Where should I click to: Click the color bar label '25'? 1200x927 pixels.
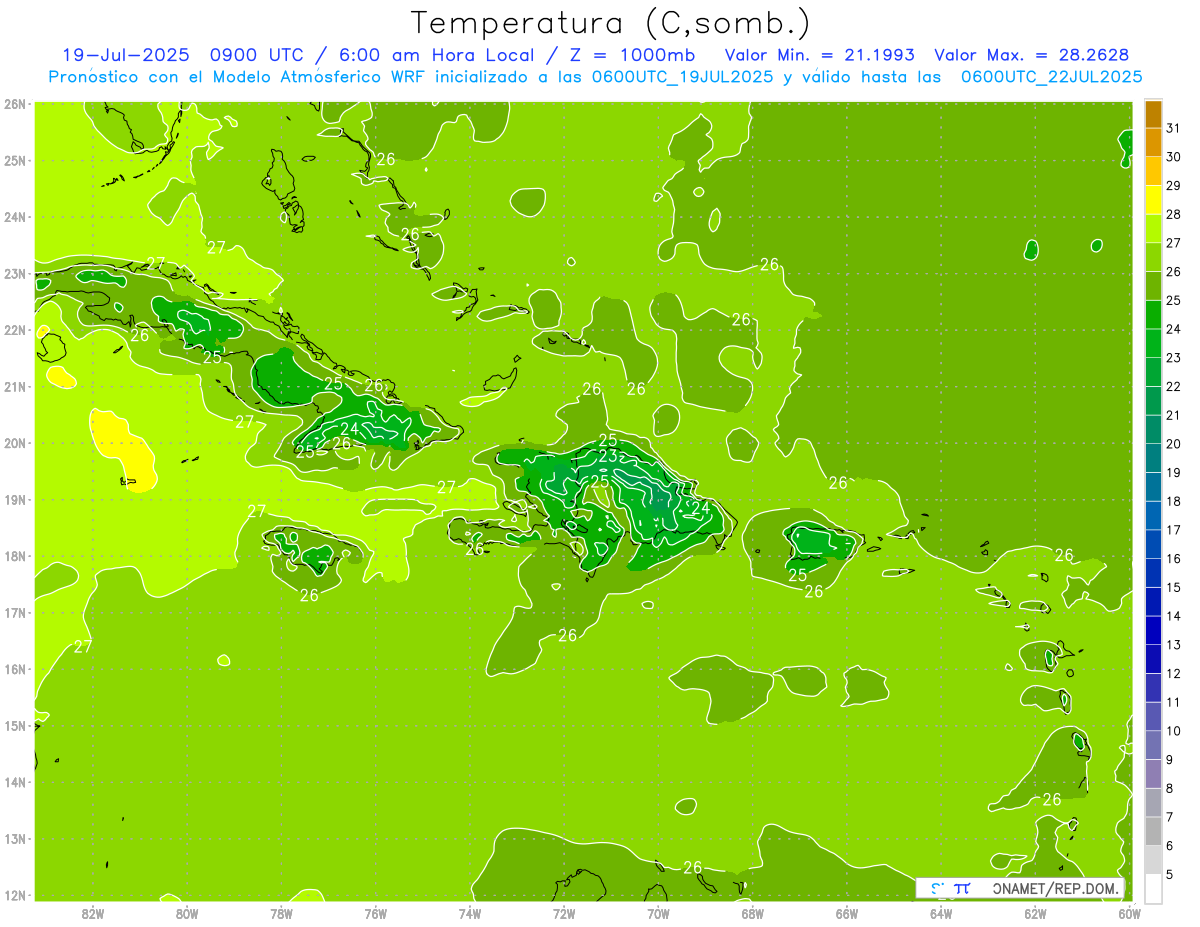click(x=1173, y=300)
